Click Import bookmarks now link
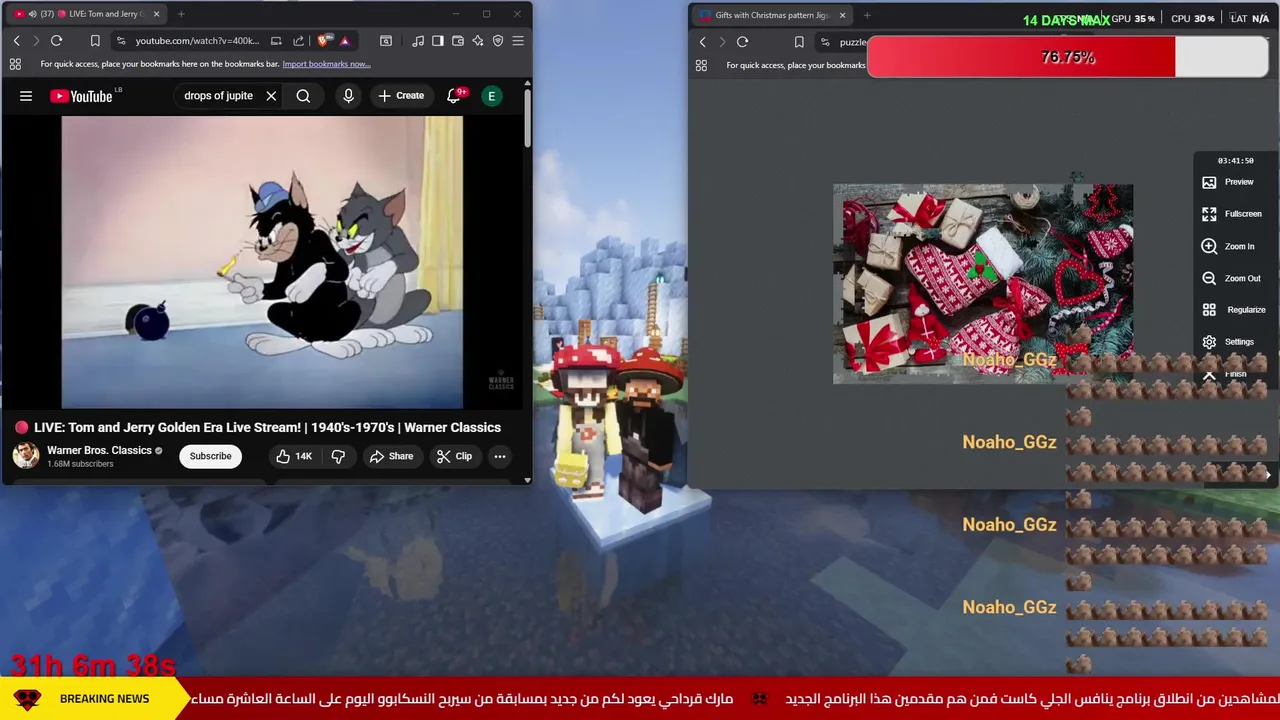The height and width of the screenshot is (720, 1280). (326, 64)
